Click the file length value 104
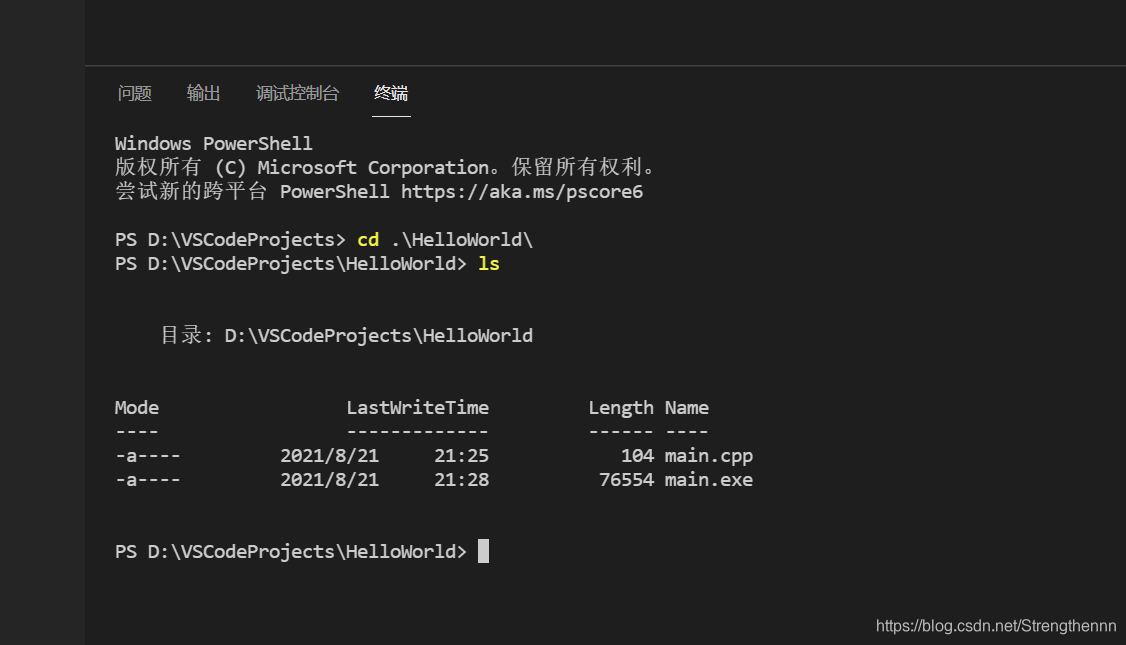1126x645 pixels. [x=637, y=456]
